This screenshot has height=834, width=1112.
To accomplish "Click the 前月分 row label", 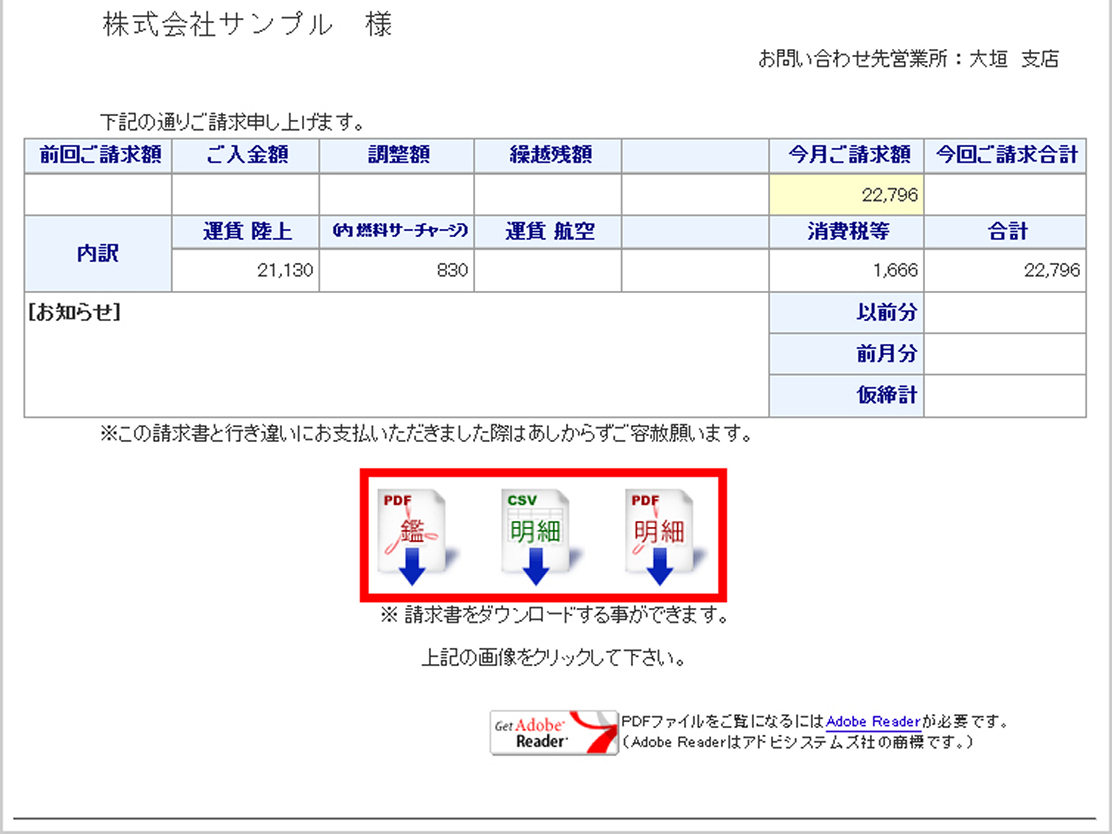I will point(846,353).
